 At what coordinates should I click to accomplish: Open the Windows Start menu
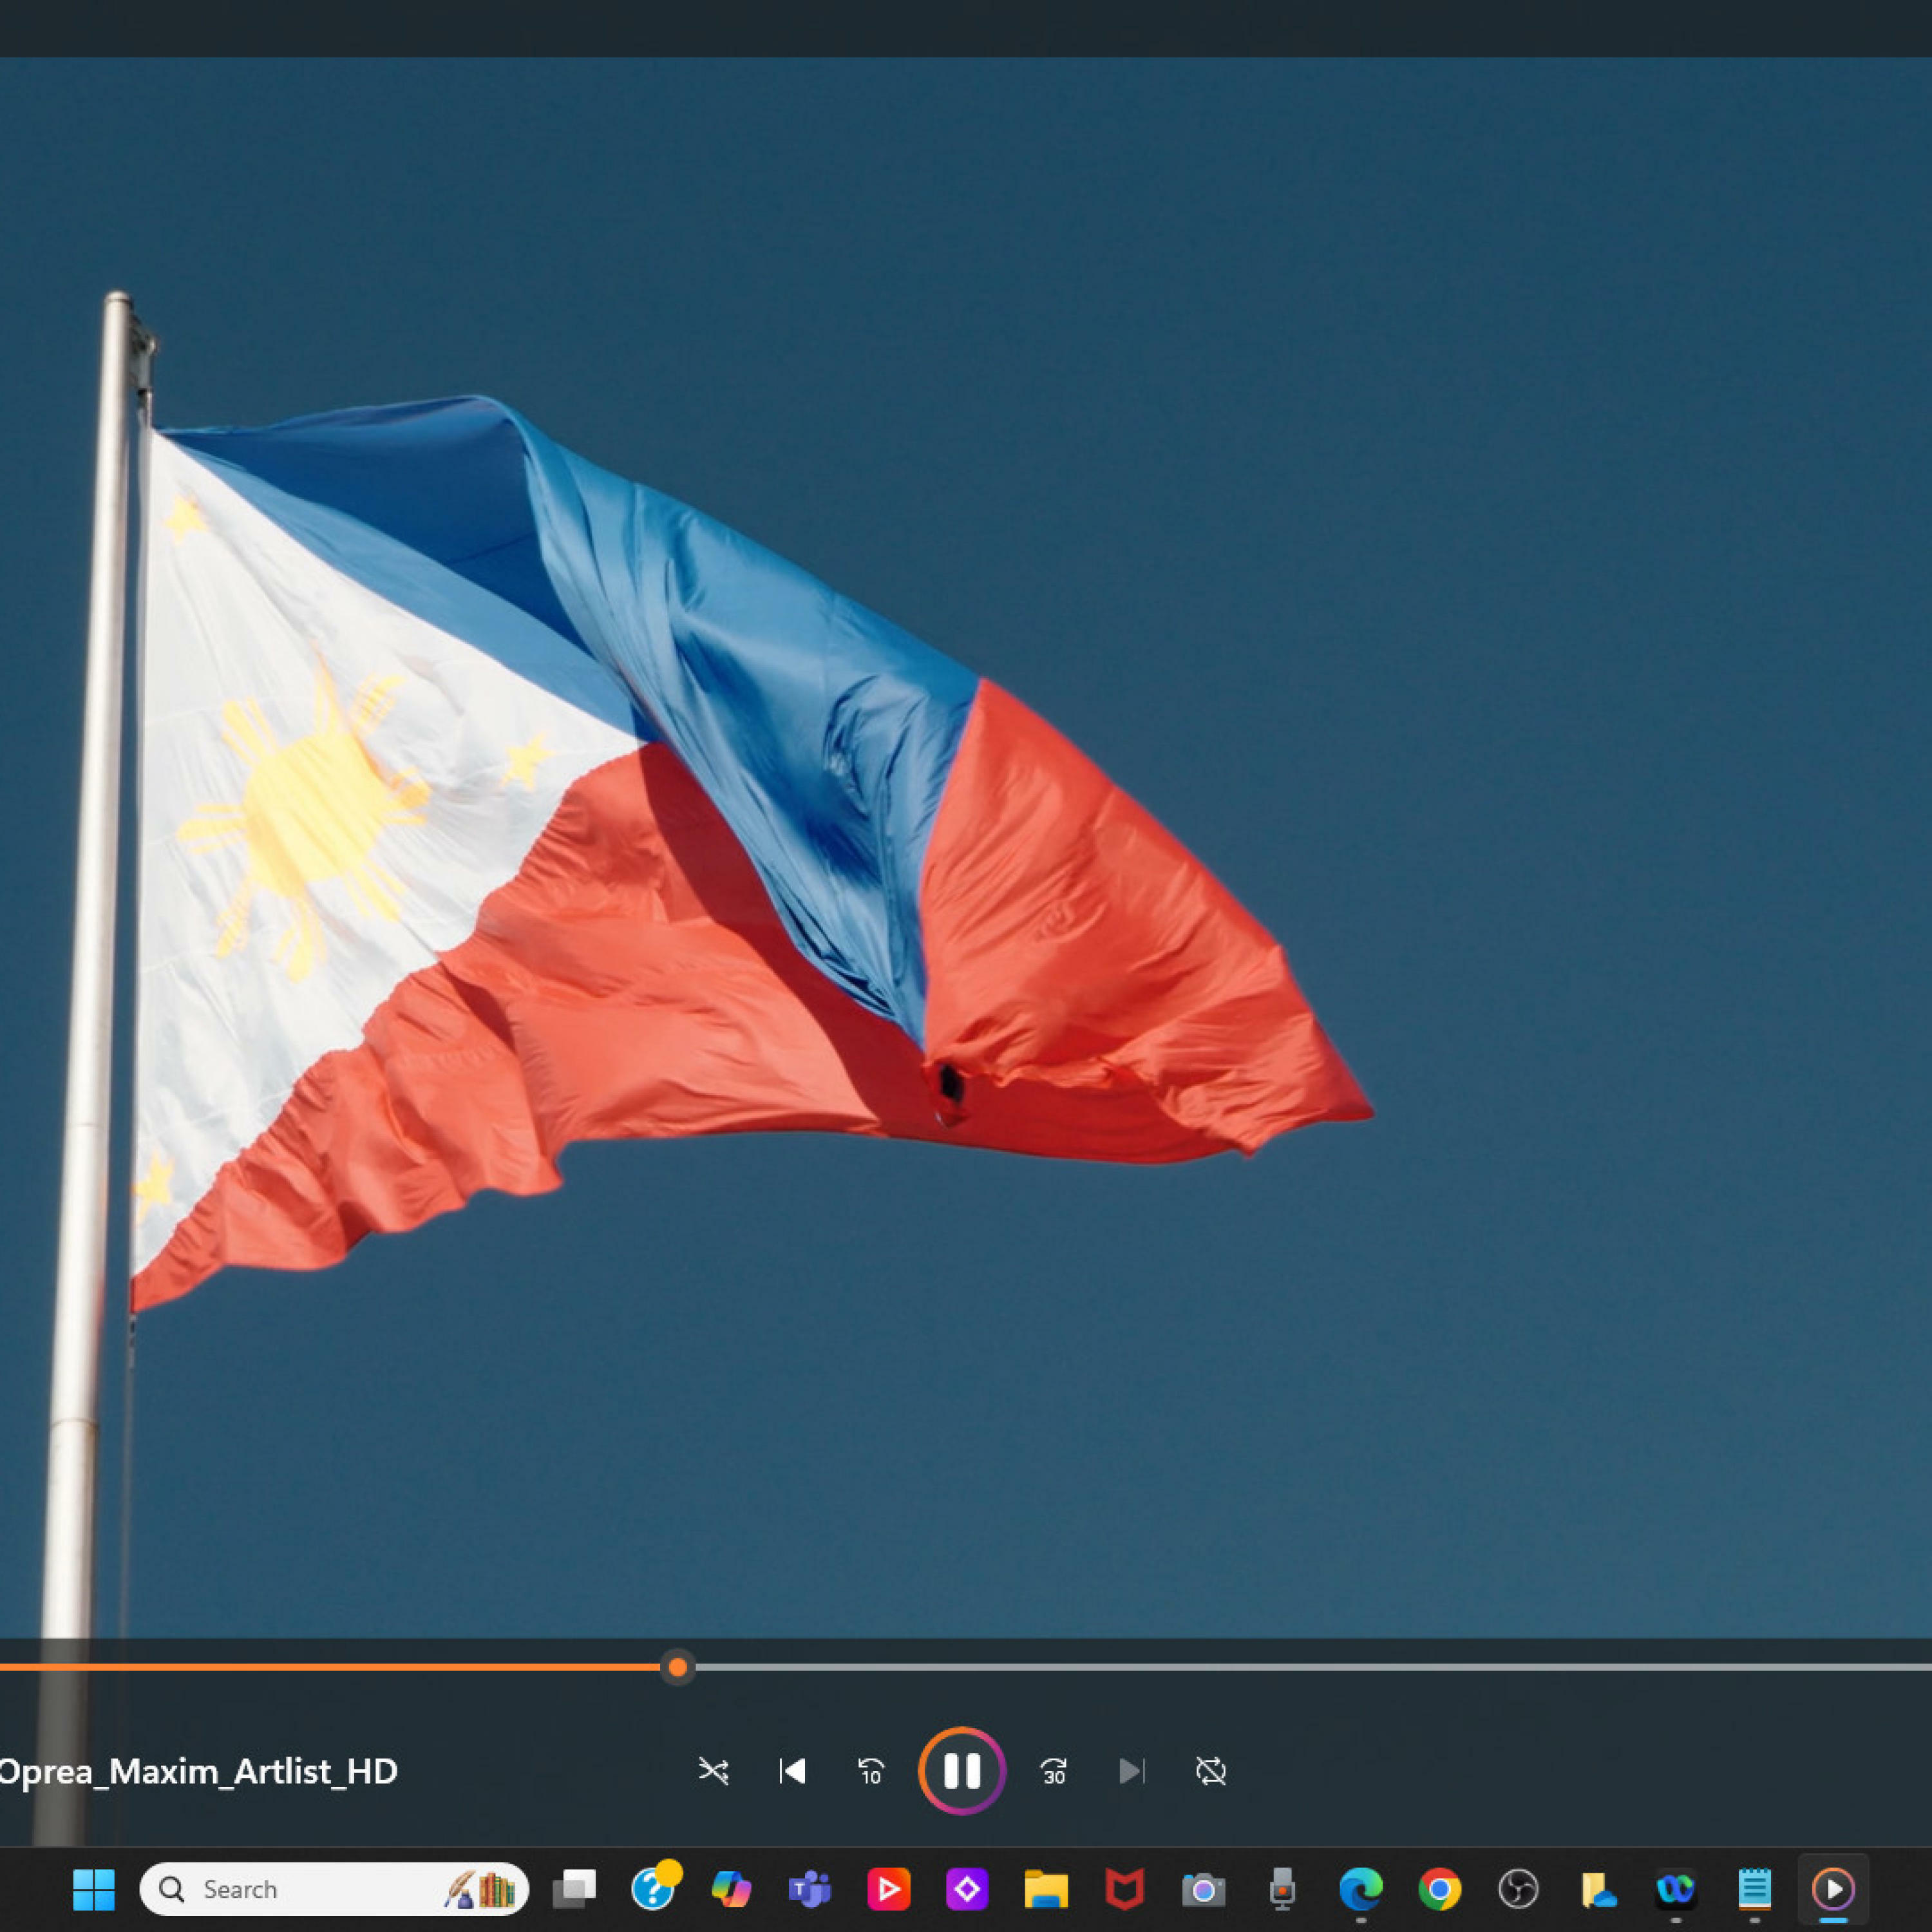94,1889
